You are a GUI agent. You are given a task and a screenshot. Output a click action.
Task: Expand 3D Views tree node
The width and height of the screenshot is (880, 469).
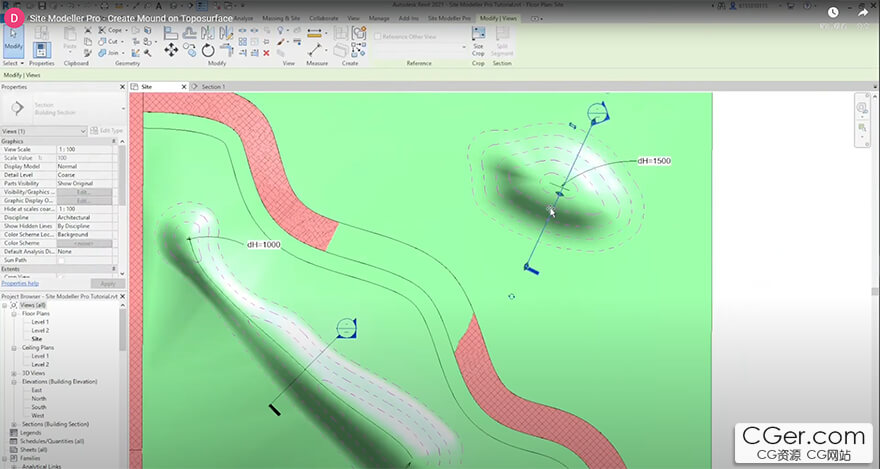coord(14,373)
